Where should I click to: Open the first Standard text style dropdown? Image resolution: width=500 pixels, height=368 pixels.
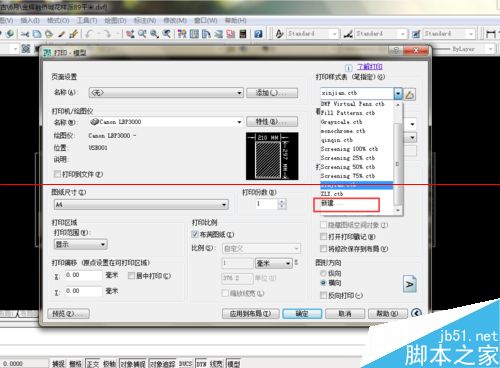click(x=312, y=34)
